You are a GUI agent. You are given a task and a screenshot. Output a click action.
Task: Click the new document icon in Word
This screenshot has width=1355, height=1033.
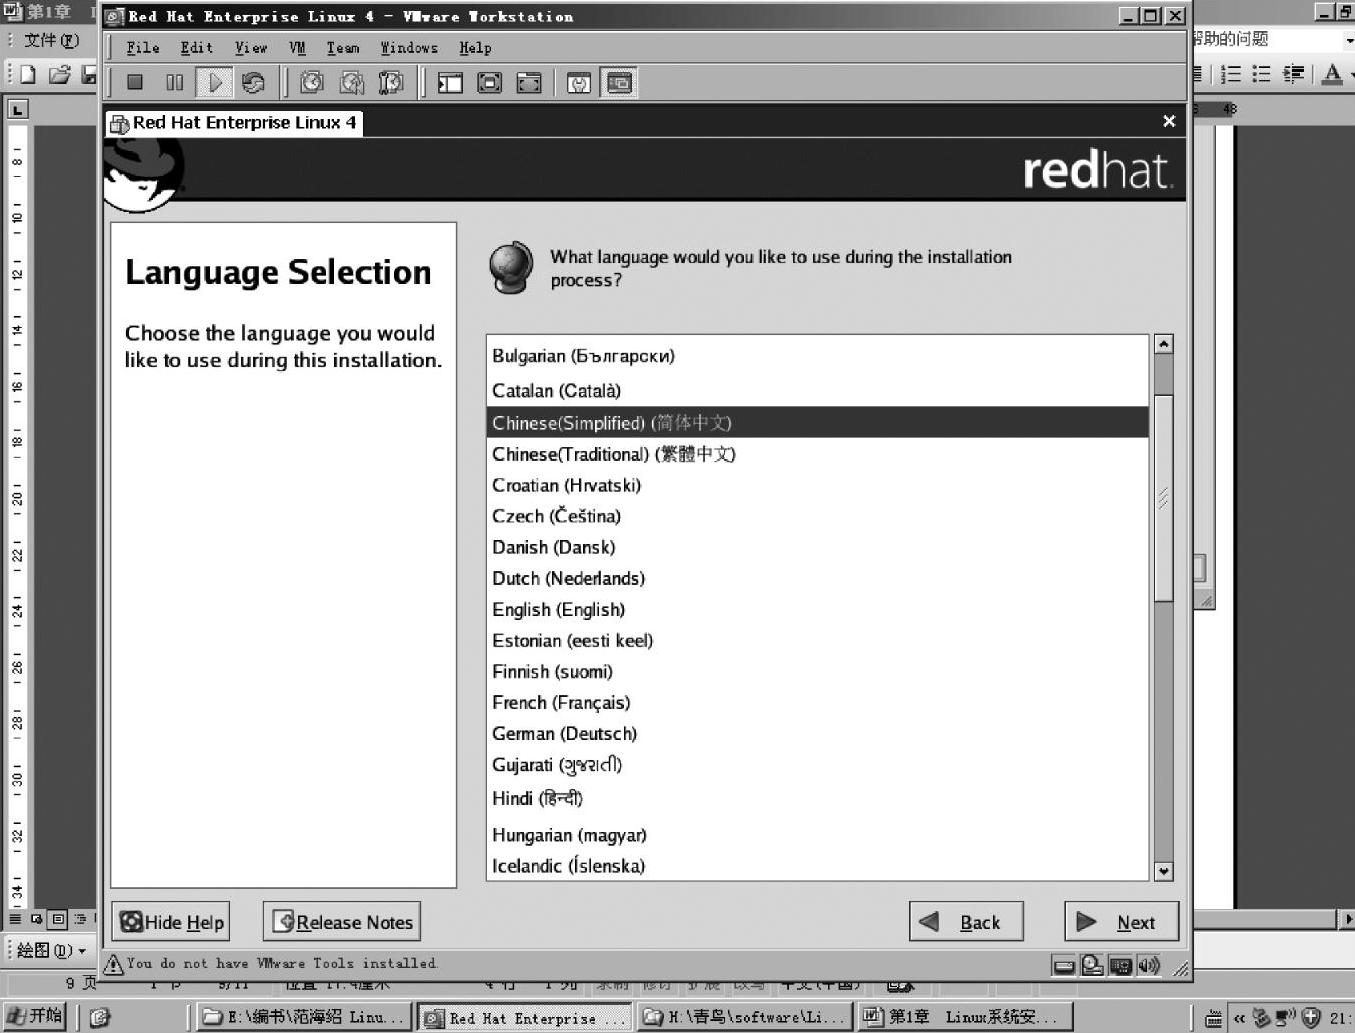(28, 74)
